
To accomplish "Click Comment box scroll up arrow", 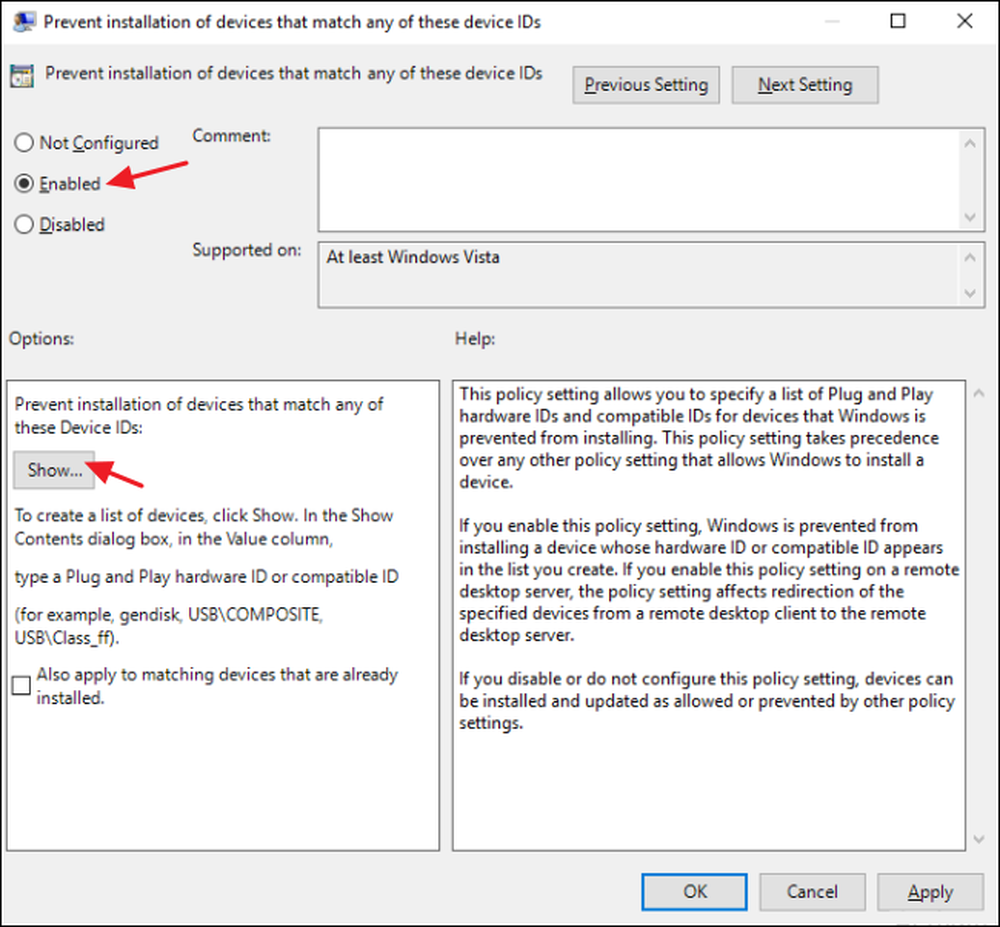I will pyautogui.click(x=970, y=143).
